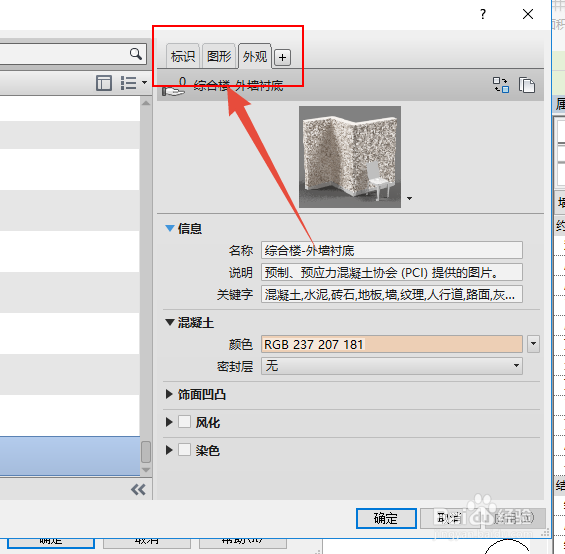Click the shared asset hand icon

174,87
